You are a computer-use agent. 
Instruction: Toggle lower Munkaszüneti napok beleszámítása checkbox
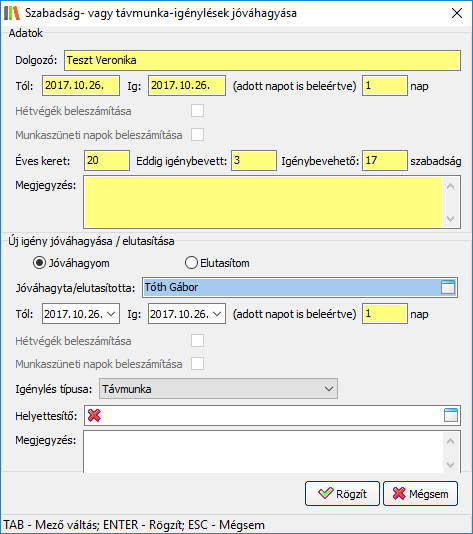(198, 364)
